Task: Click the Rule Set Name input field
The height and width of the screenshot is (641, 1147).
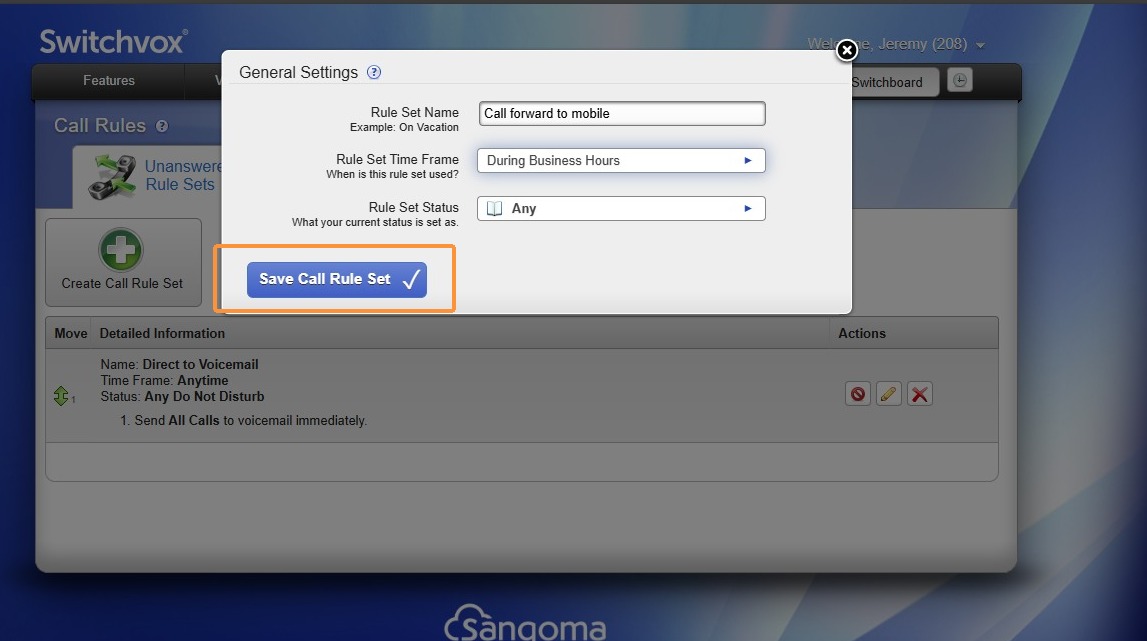Action: click(x=622, y=113)
